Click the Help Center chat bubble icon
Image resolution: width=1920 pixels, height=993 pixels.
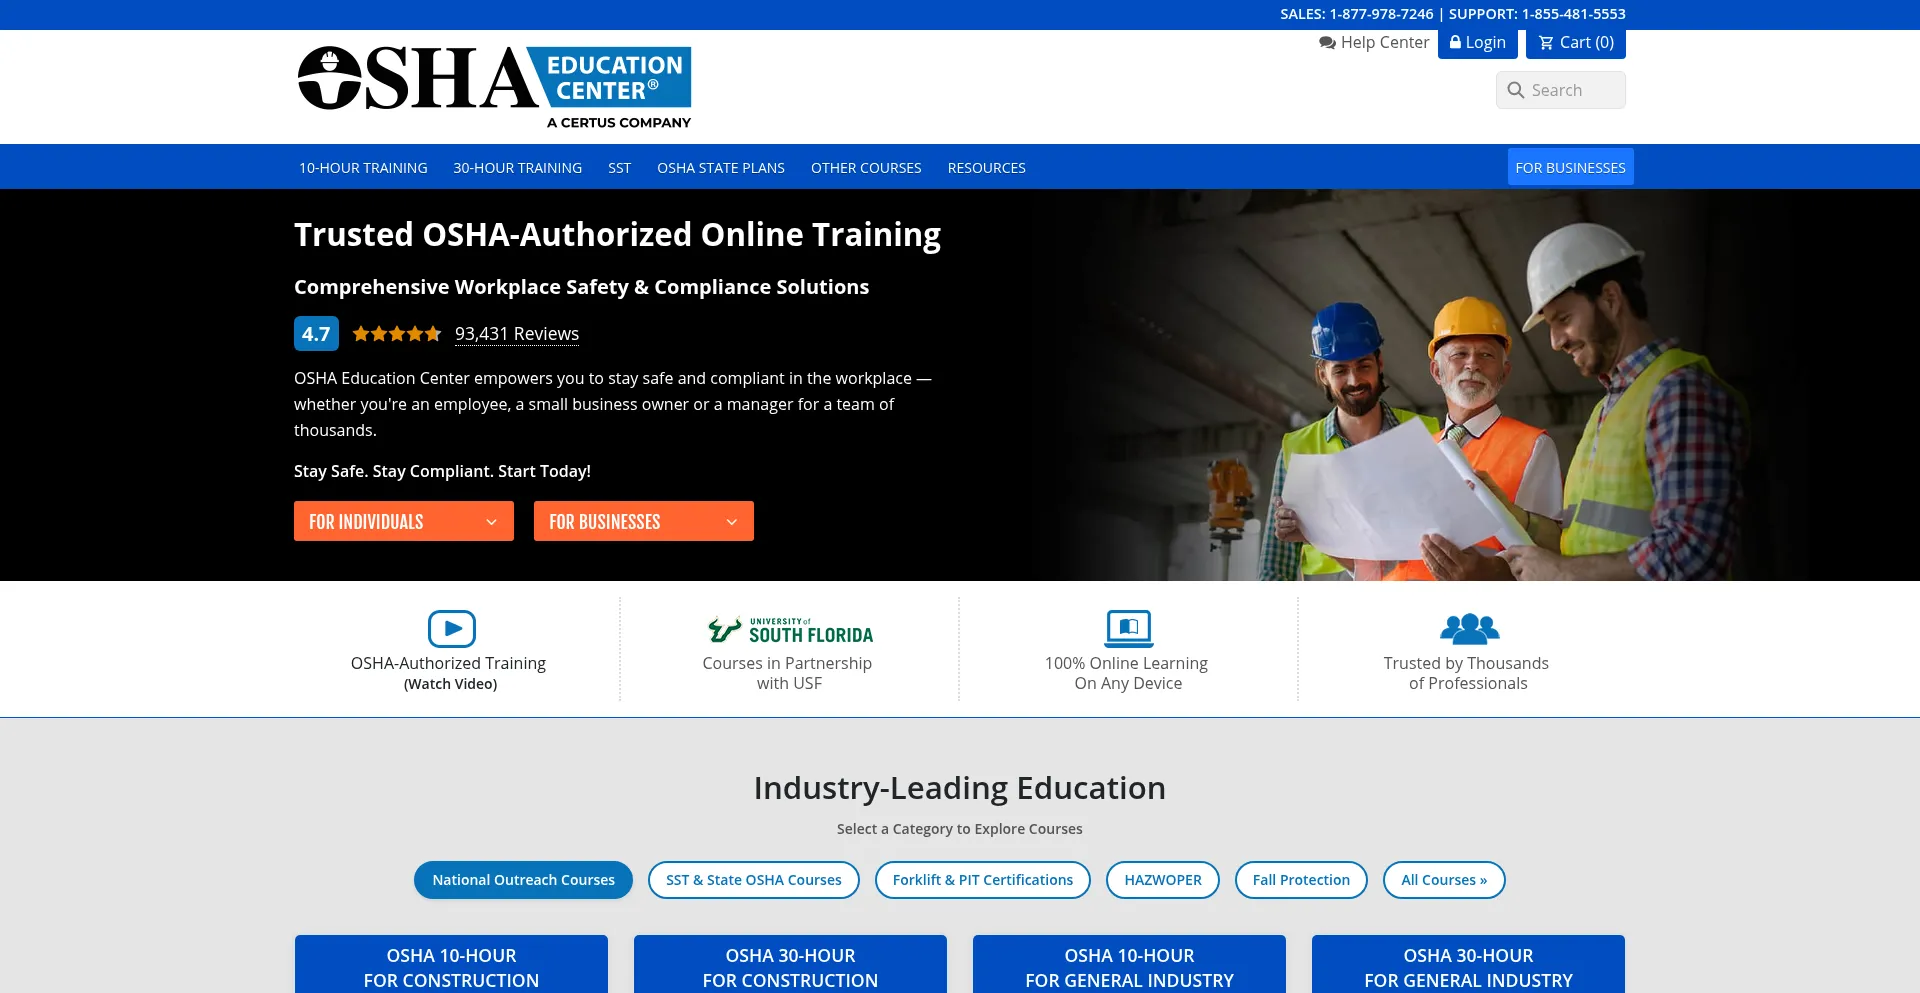(x=1327, y=43)
